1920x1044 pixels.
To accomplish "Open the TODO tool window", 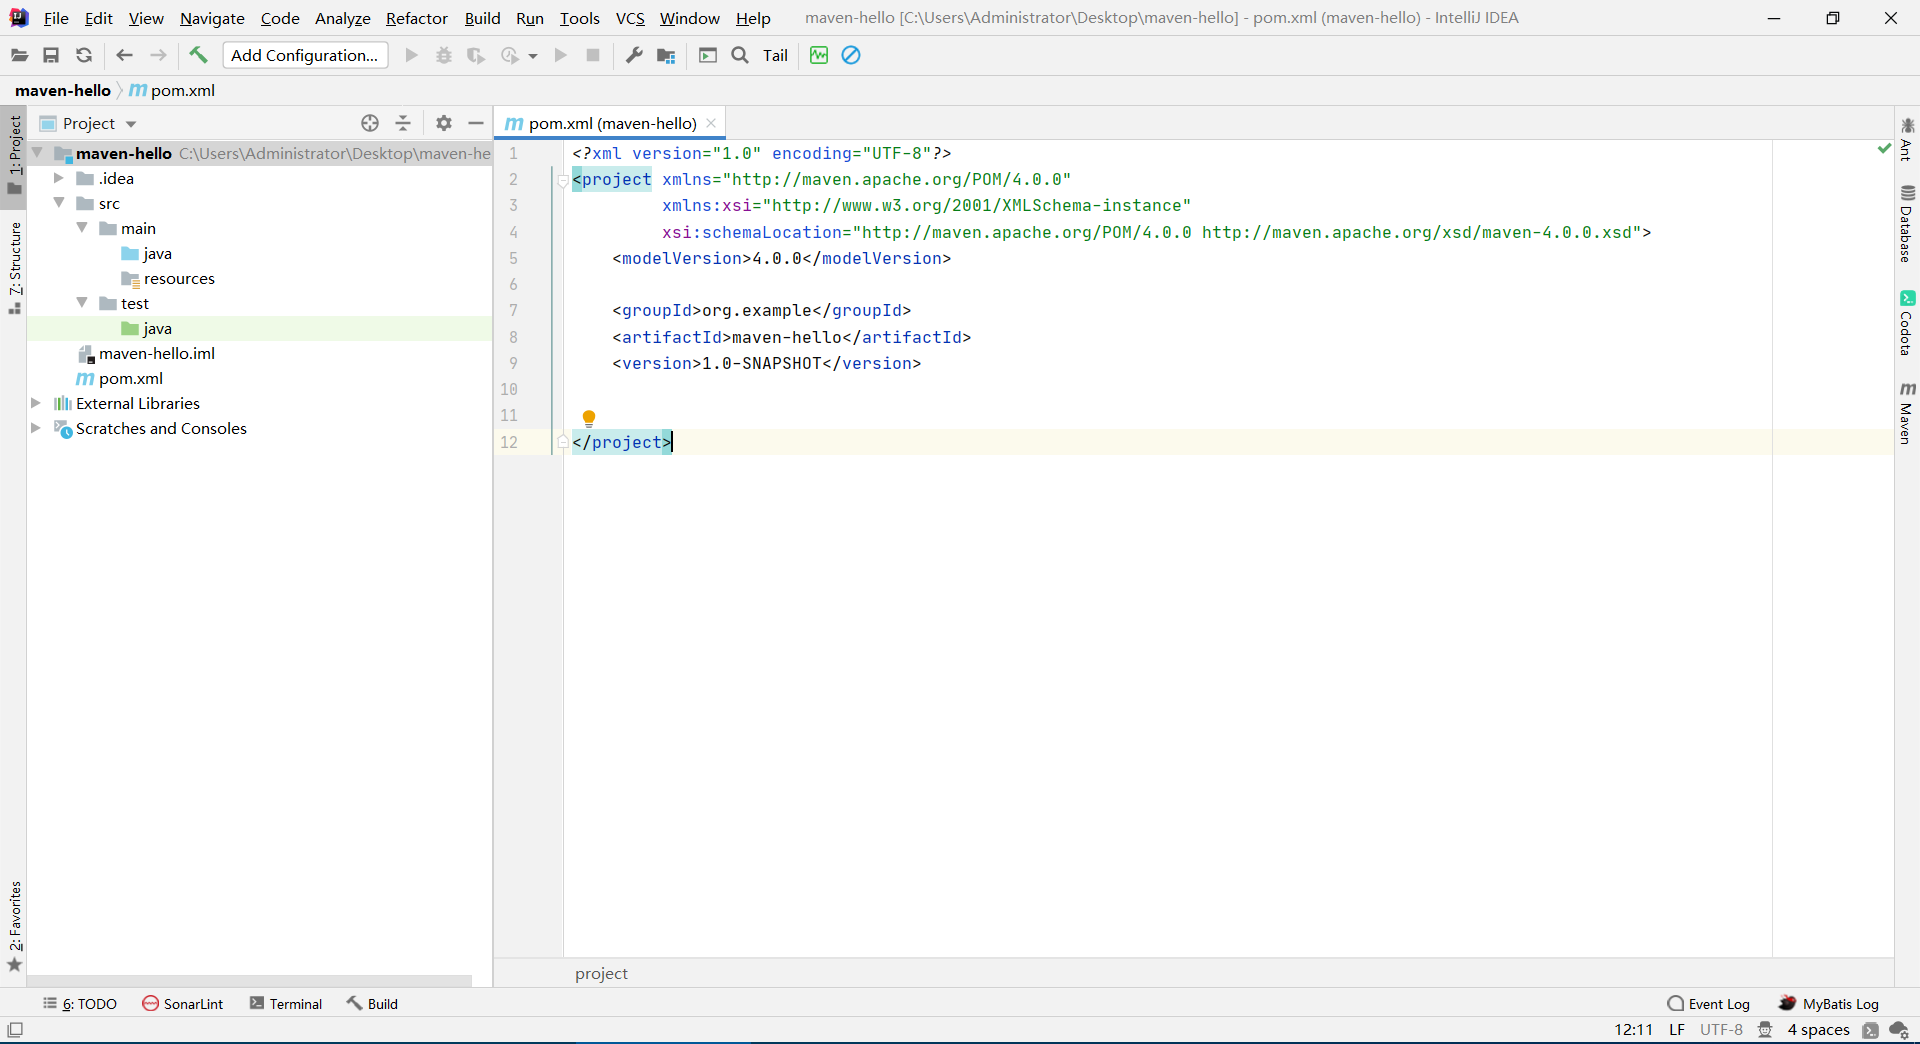I will (x=80, y=1004).
